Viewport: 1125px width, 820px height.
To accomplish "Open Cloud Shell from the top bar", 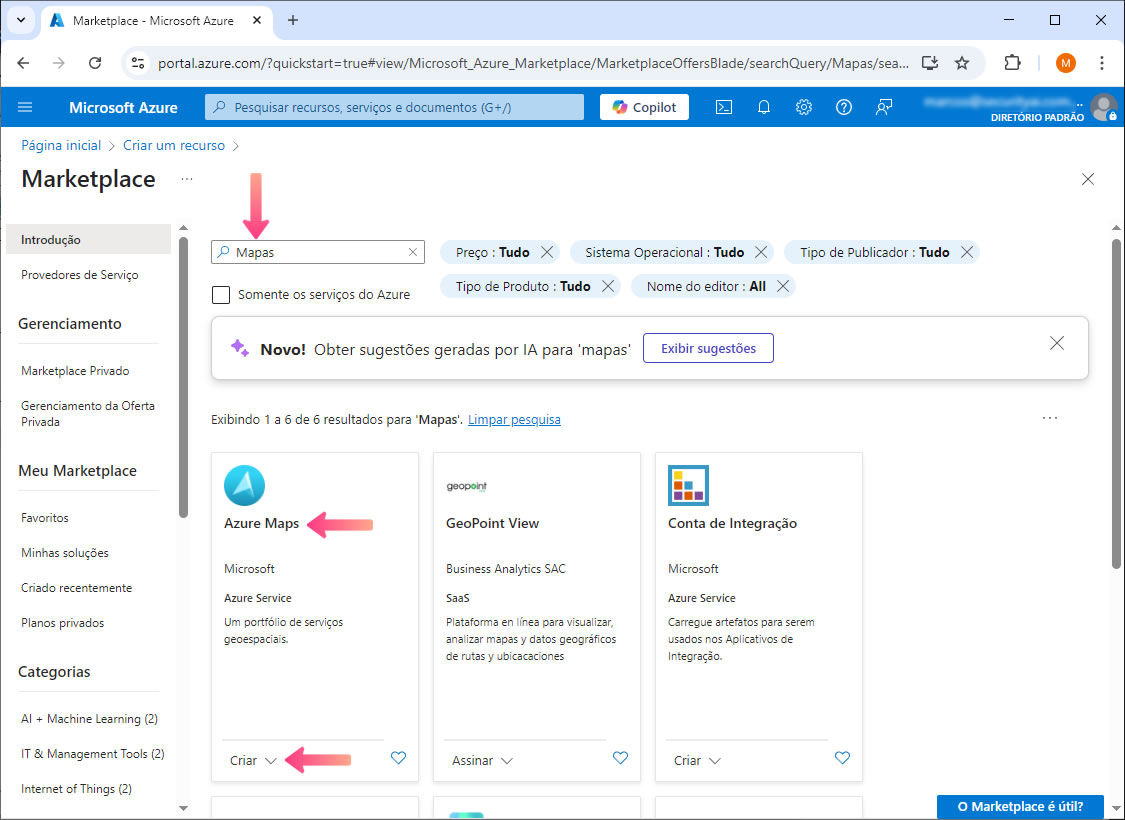I will 724,108.
